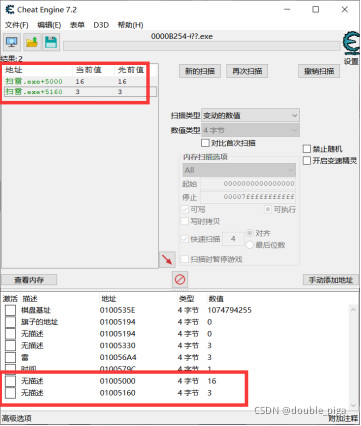The height and width of the screenshot is (426, 361).
Task: Click the red circle clear list icon
Action: coord(180,279)
